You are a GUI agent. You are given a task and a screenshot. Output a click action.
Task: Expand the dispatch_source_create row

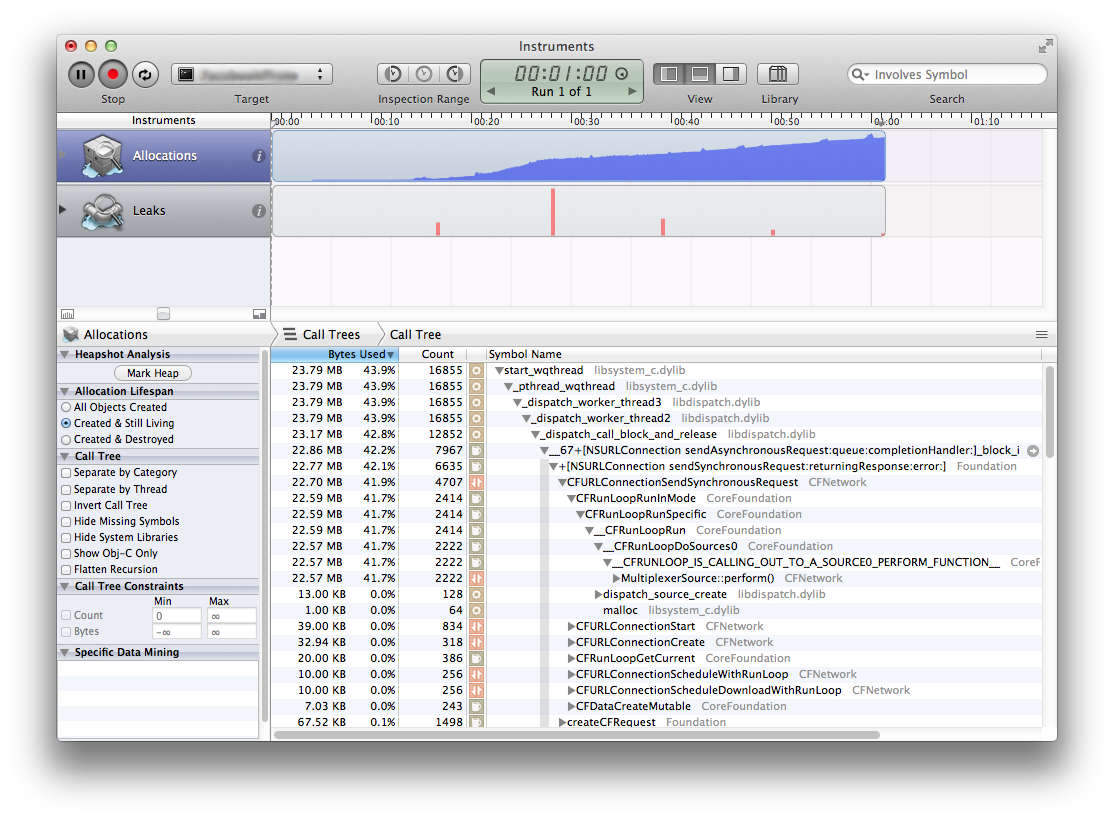598,594
